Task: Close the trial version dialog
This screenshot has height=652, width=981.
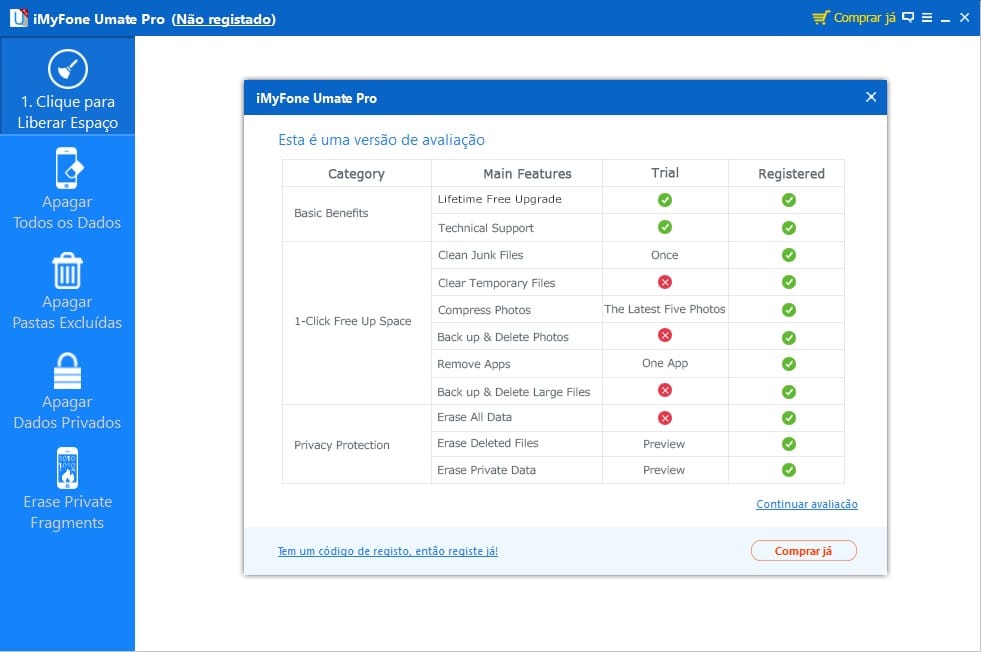Action: tap(871, 97)
